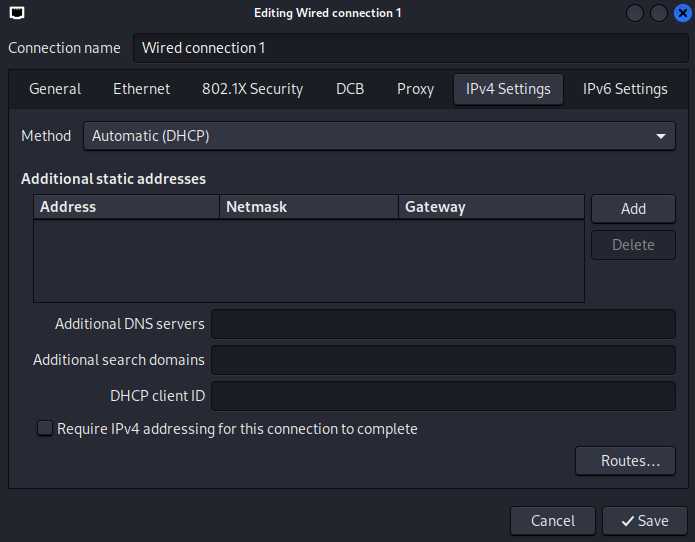Click the DHCP client ID field
Screen dimensions: 695x542
(x=443, y=396)
